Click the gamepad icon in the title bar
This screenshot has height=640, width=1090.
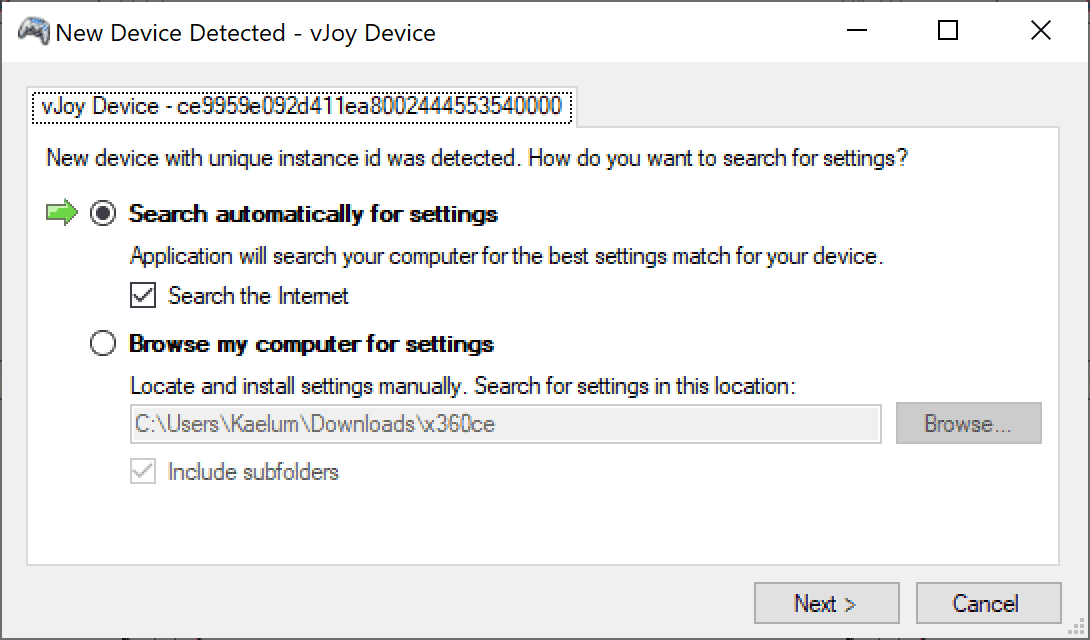pos(31,31)
